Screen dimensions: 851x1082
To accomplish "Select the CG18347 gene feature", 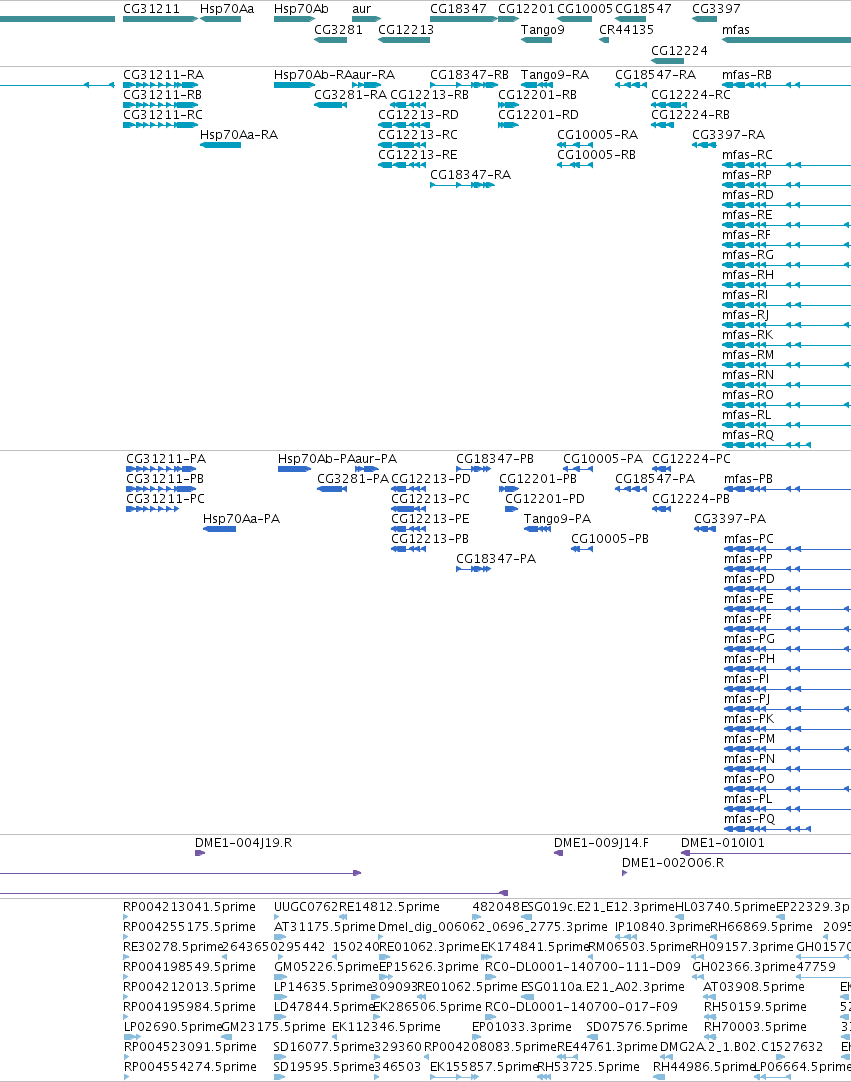I will point(463,19).
